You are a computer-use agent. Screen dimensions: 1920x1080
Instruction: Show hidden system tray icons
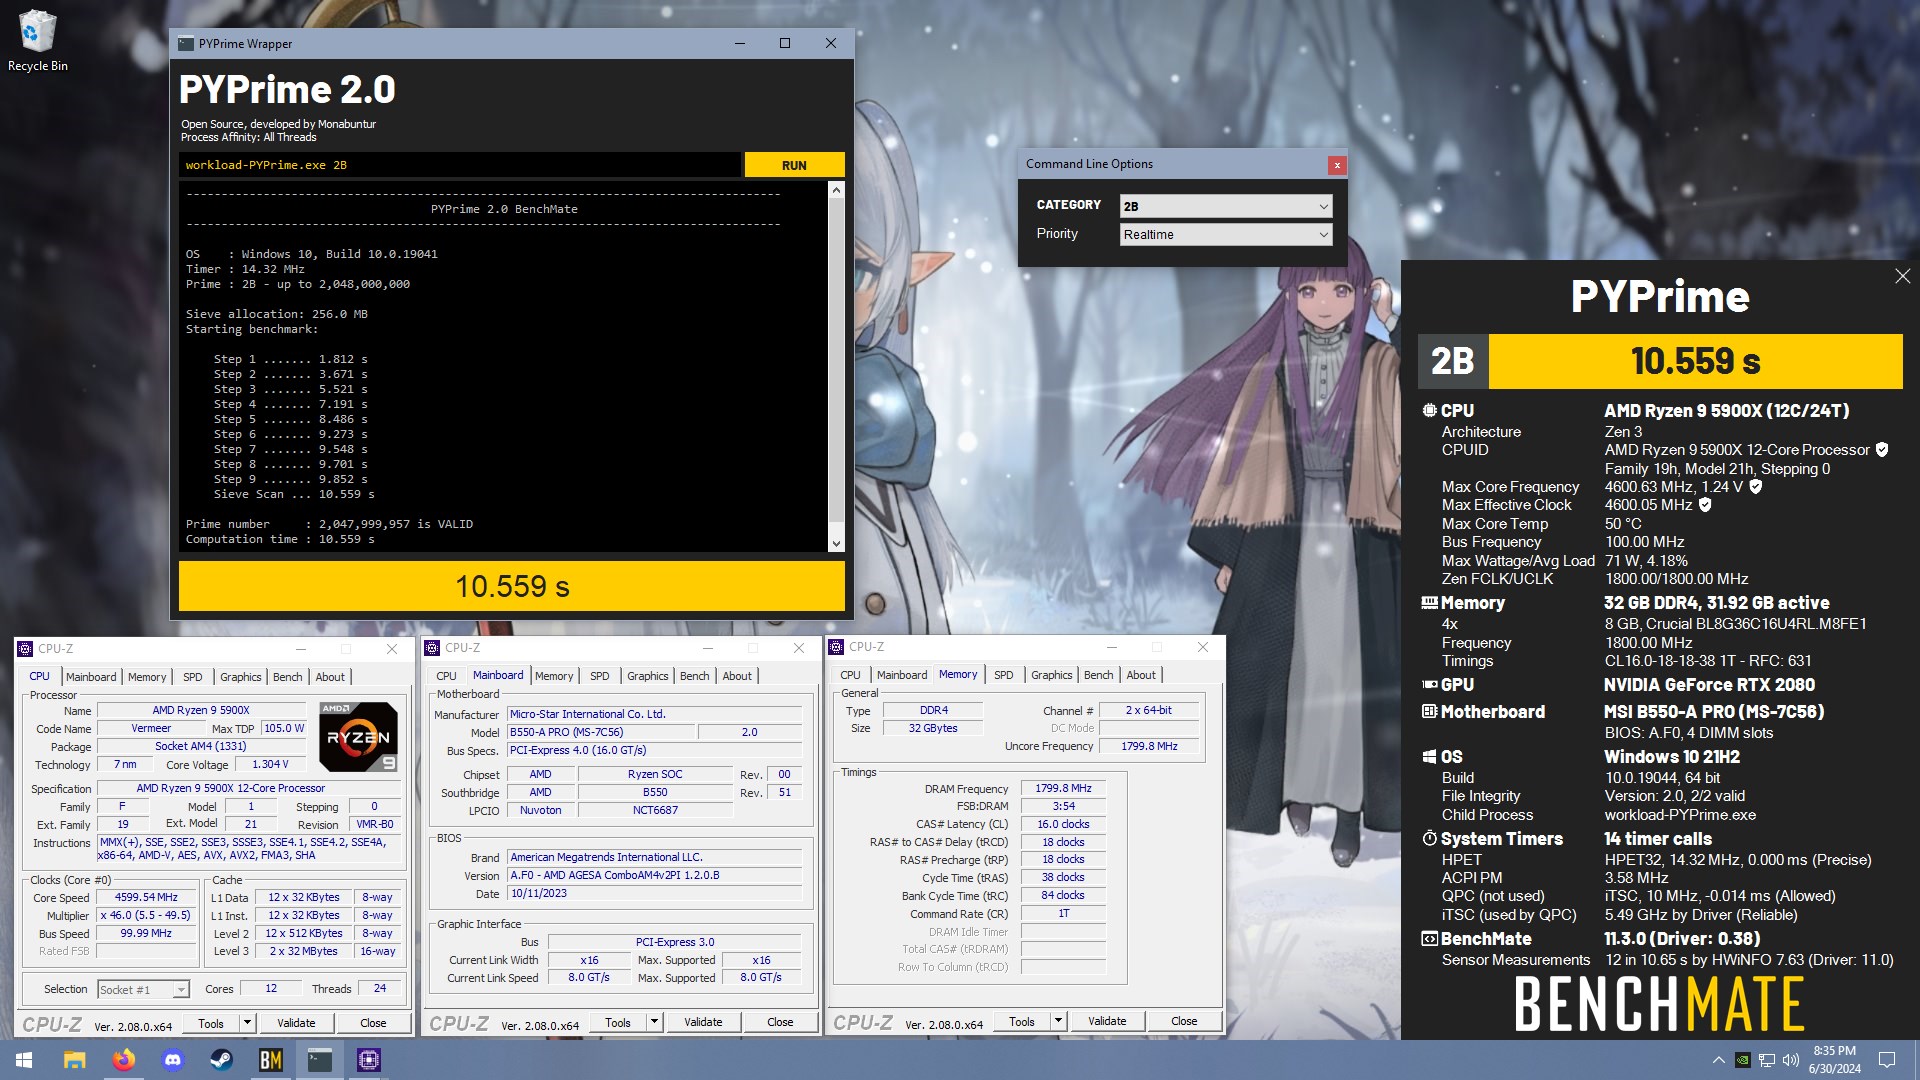pos(1718,1060)
